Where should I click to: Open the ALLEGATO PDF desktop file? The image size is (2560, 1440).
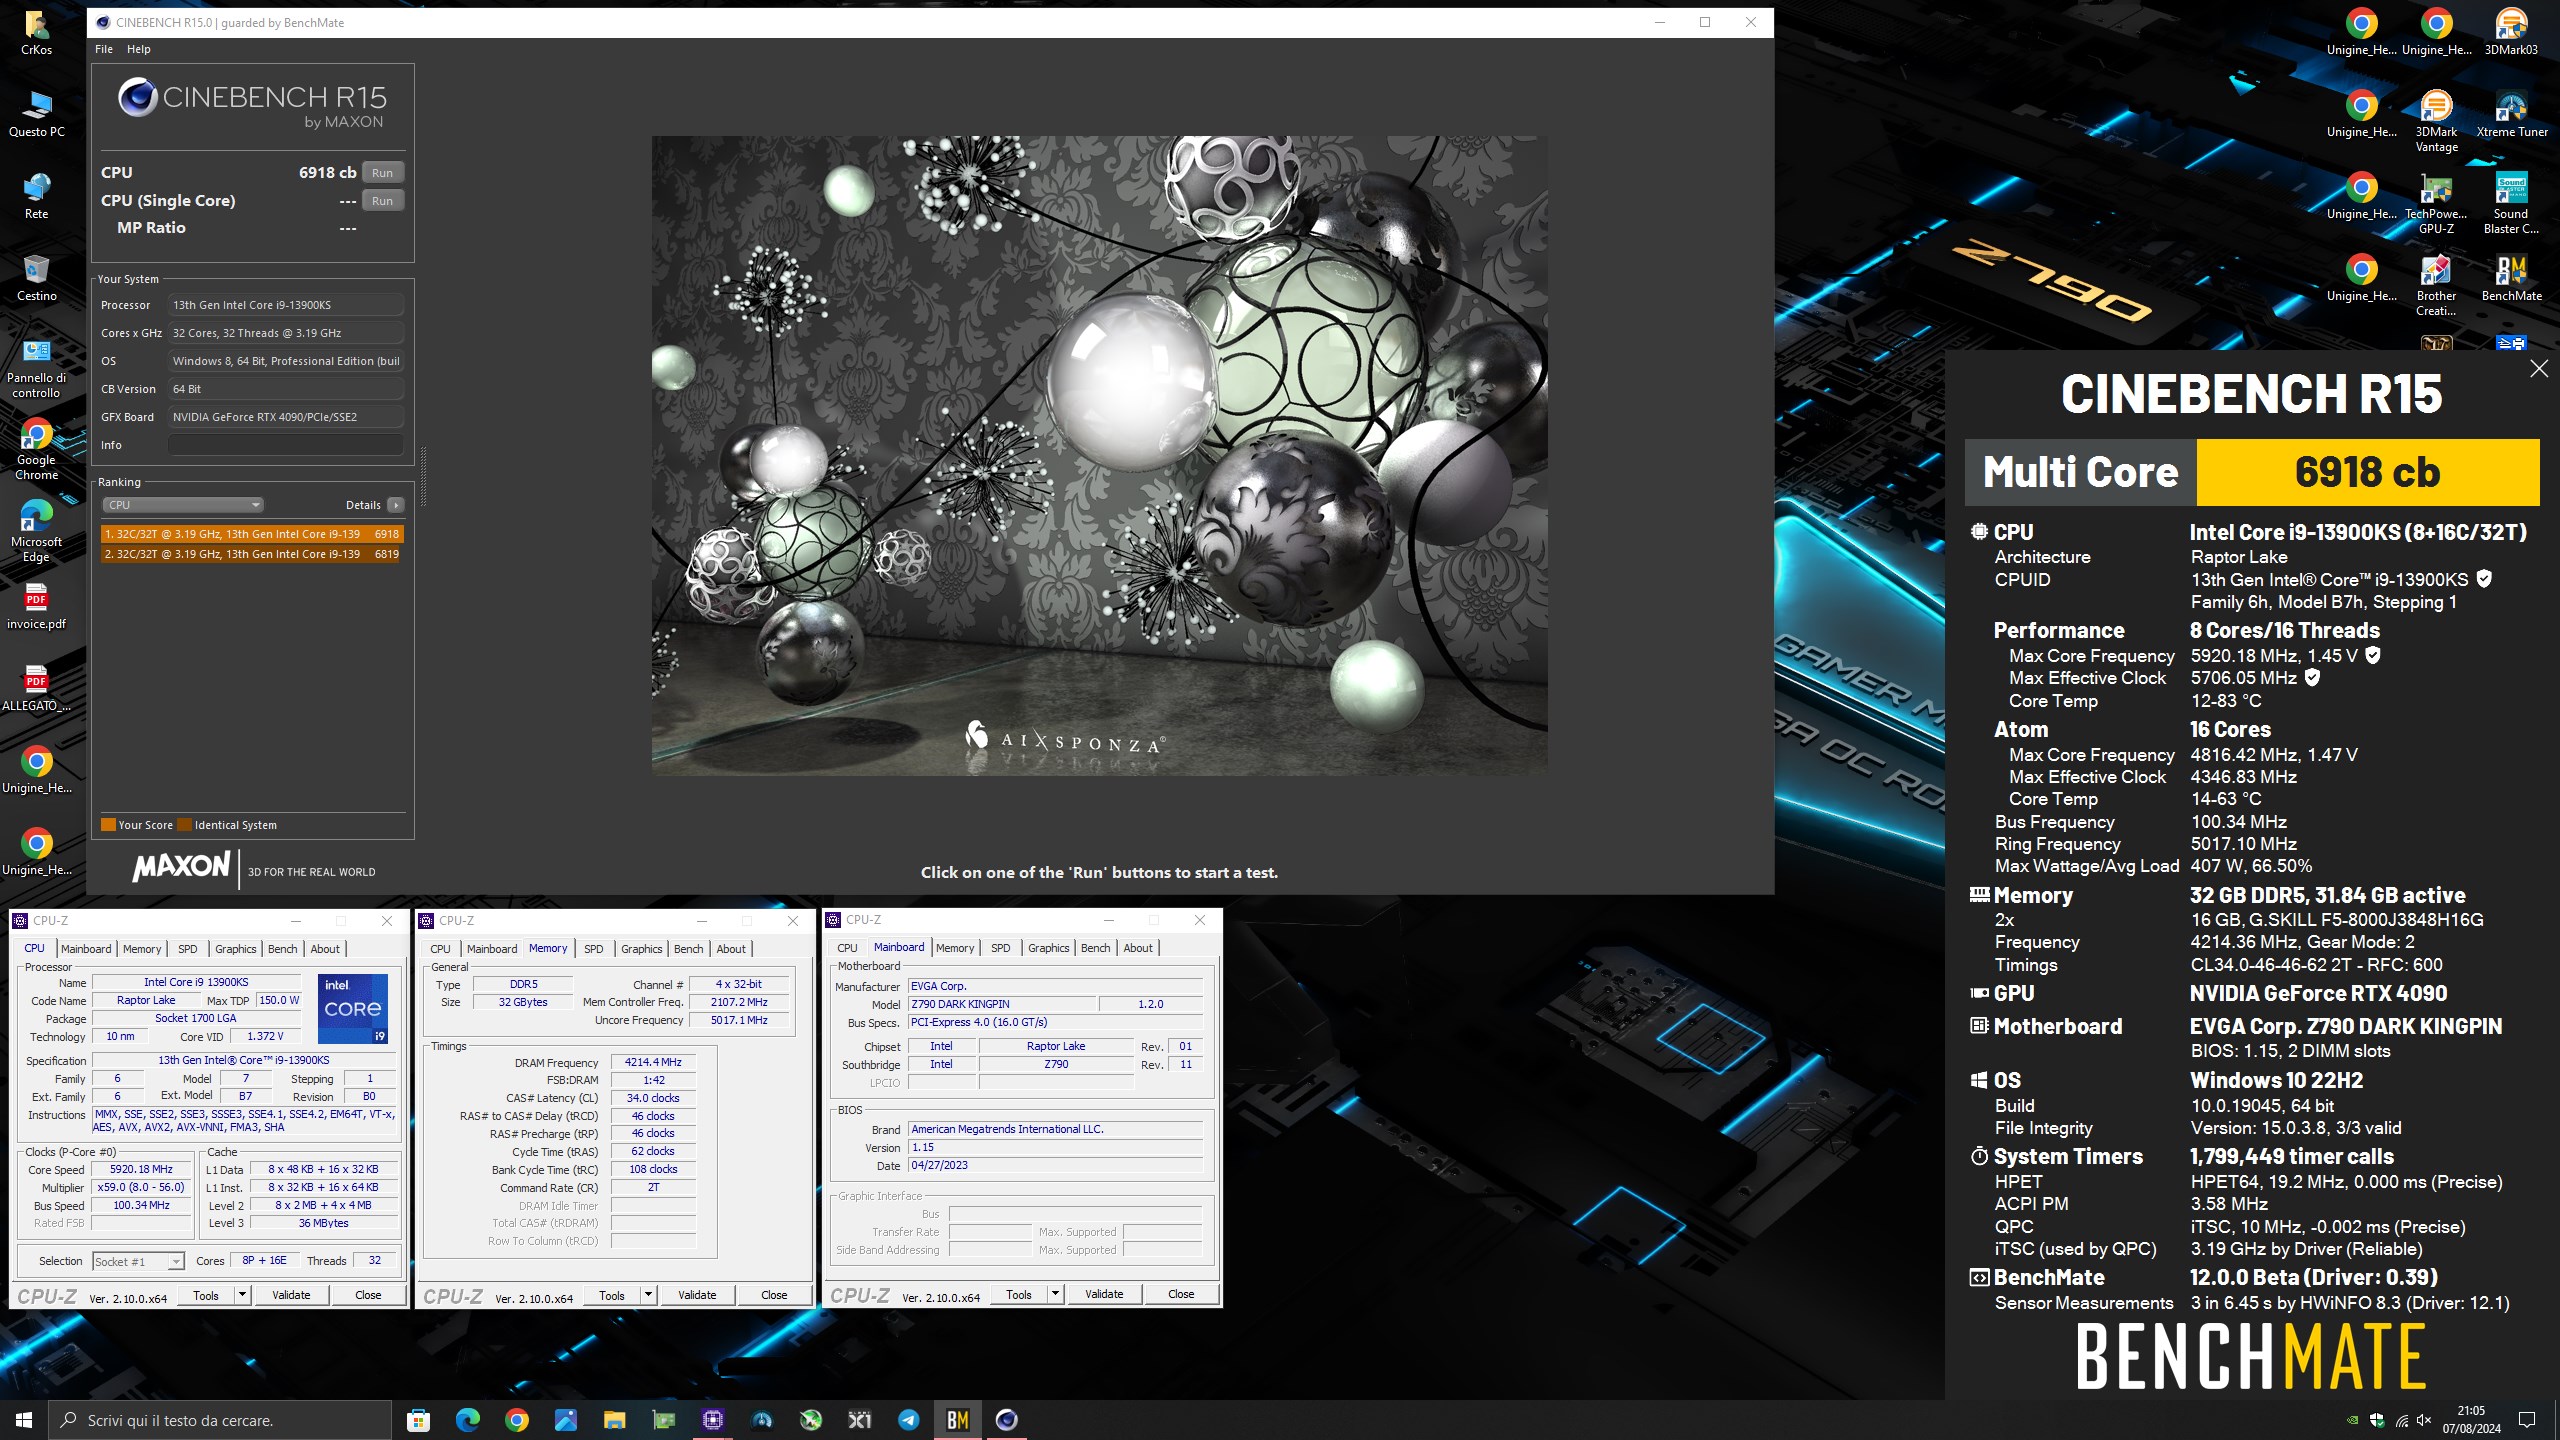click(x=36, y=687)
